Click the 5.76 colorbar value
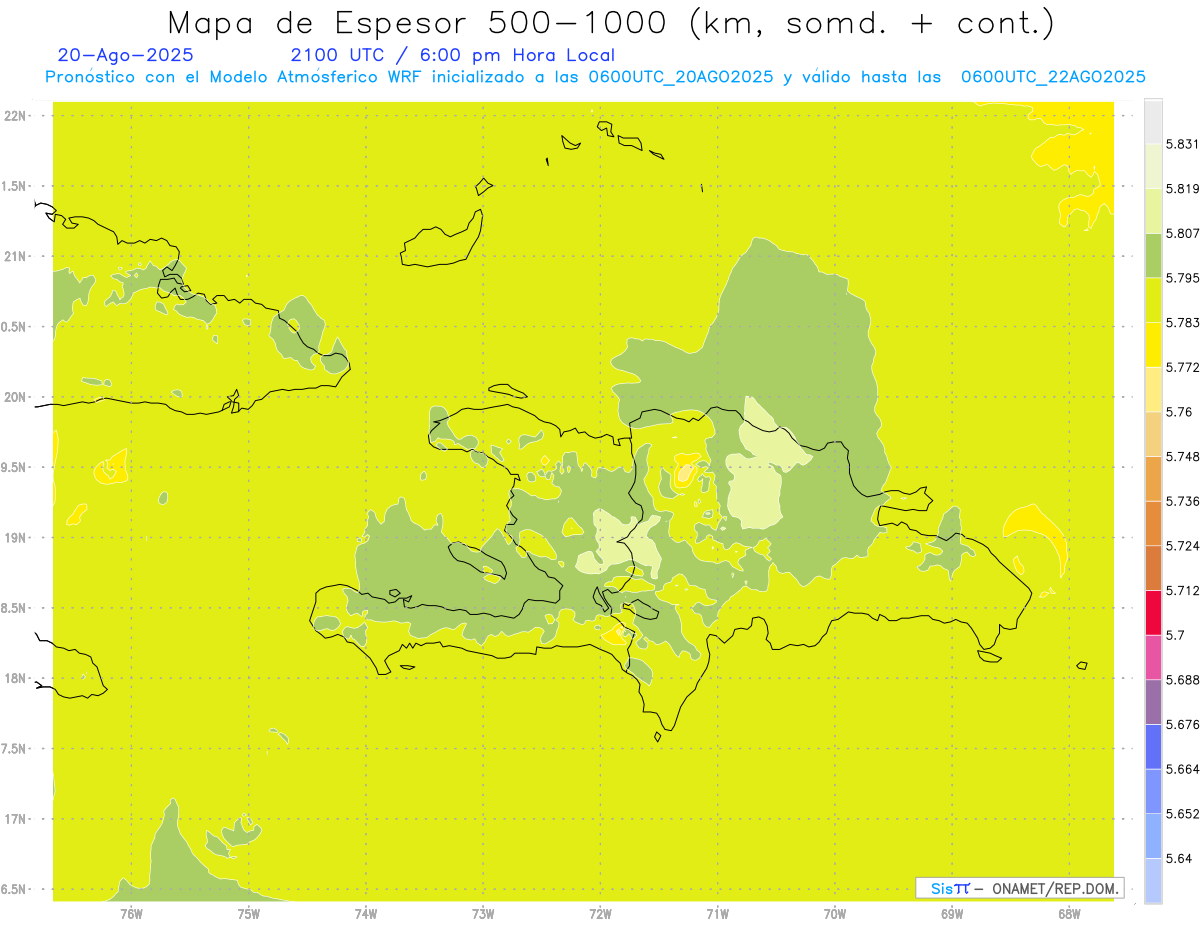The height and width of the screenshot is (927, 1200). (x=1179, y=412)
